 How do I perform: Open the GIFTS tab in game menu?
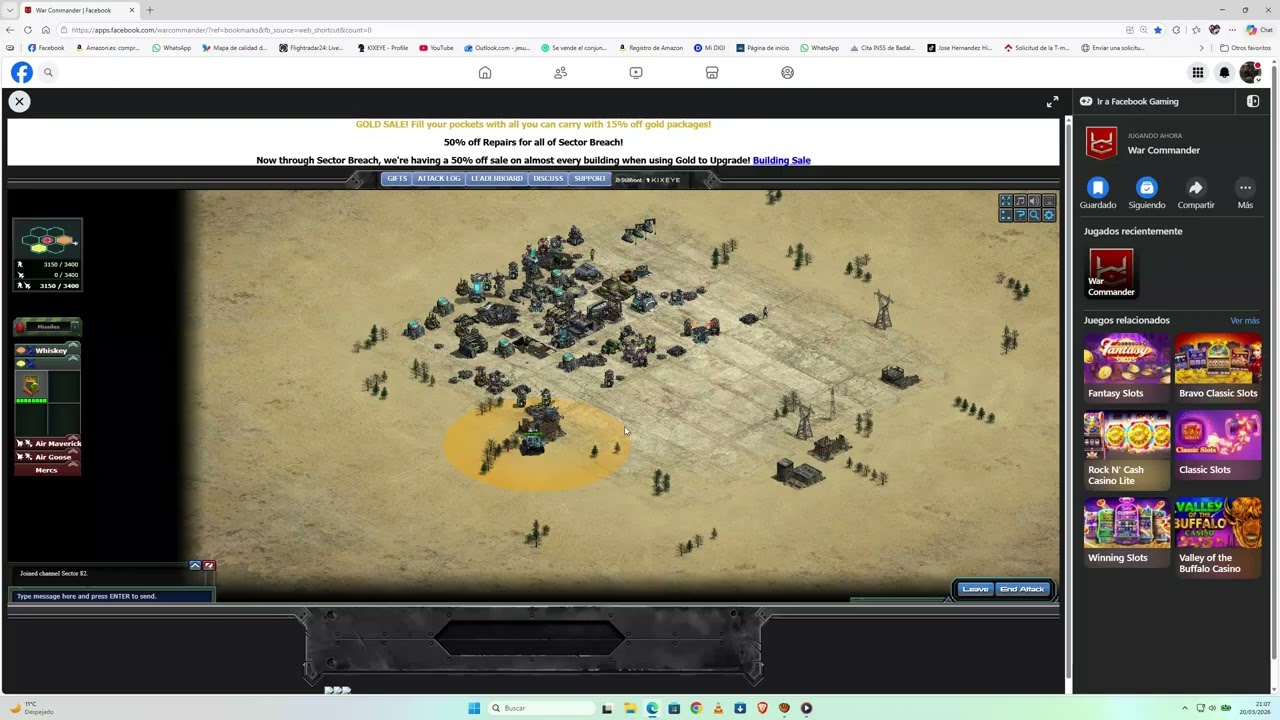397,179
